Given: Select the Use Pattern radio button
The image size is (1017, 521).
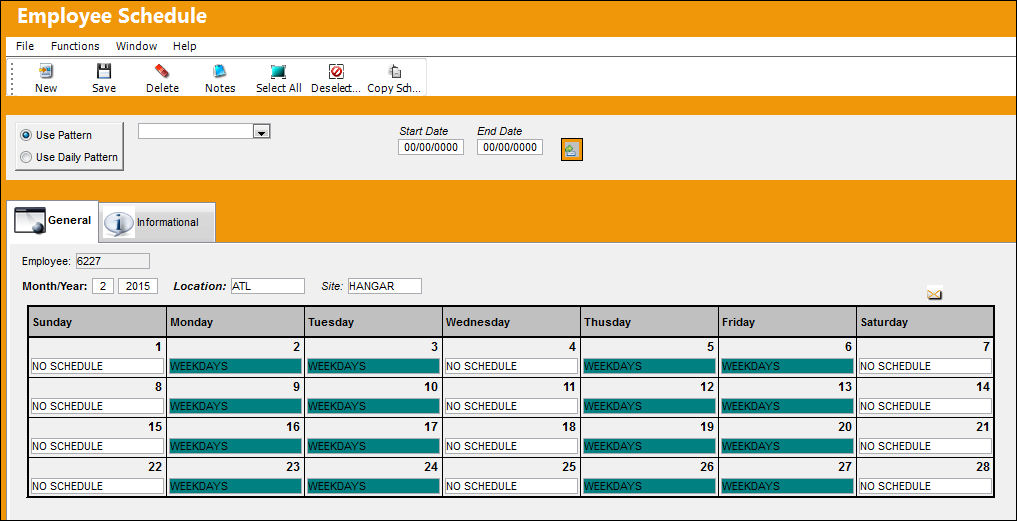Looking at the screenshot, I should (x=26, y=135).
